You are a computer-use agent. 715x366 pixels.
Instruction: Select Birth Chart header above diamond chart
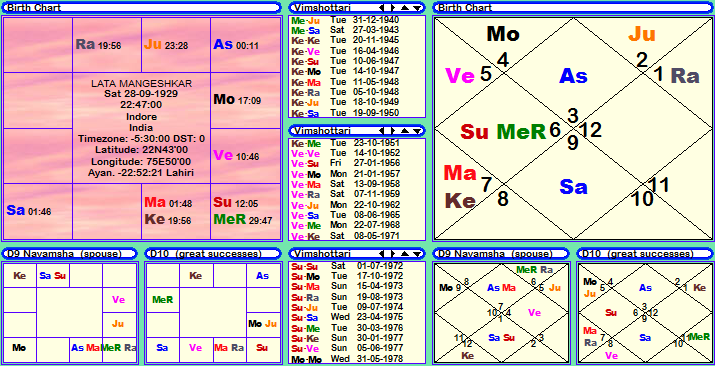pyautogui.click(x=573, y=8)
